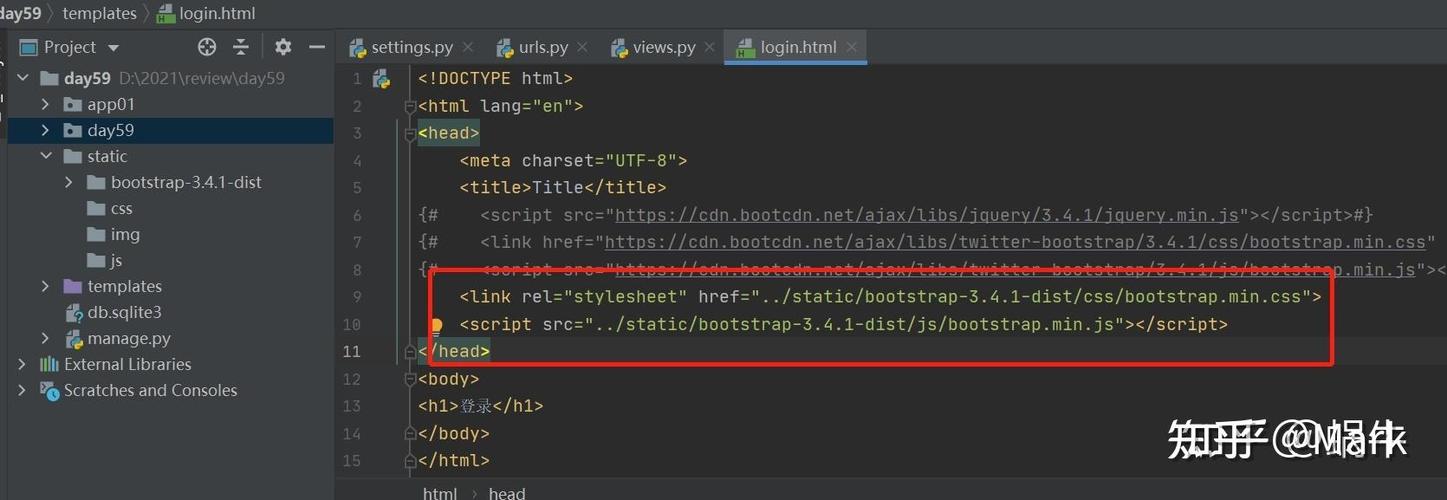Fold the html tag on line 2

coord(410,106)
